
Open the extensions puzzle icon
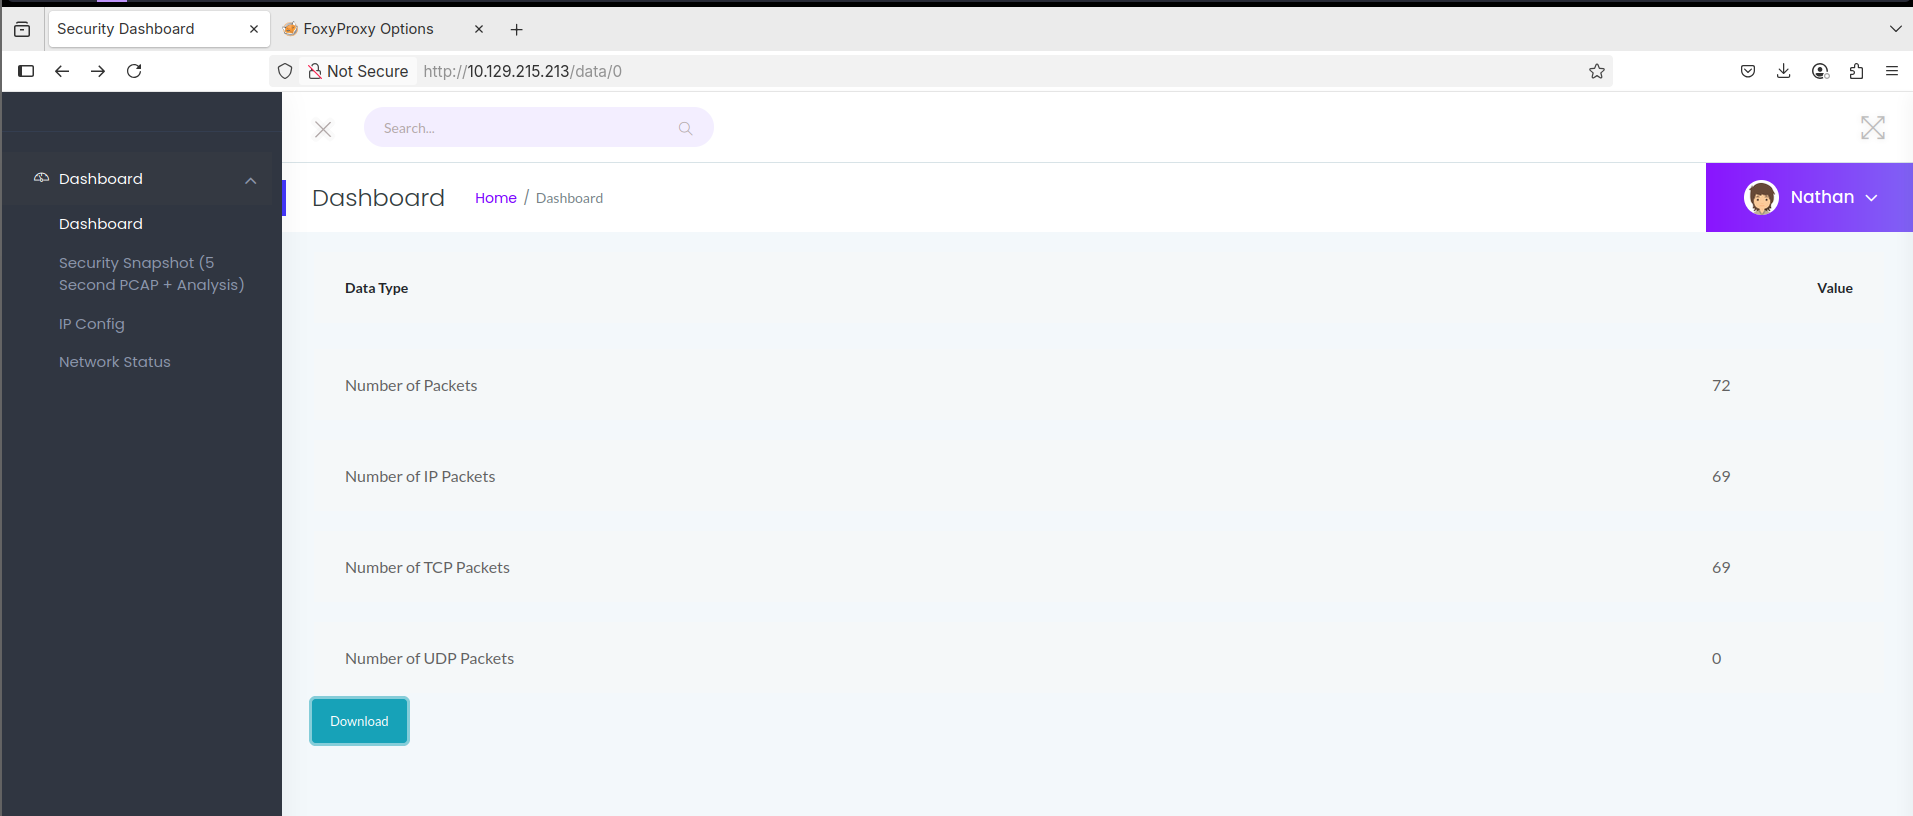pos(1856,71)
